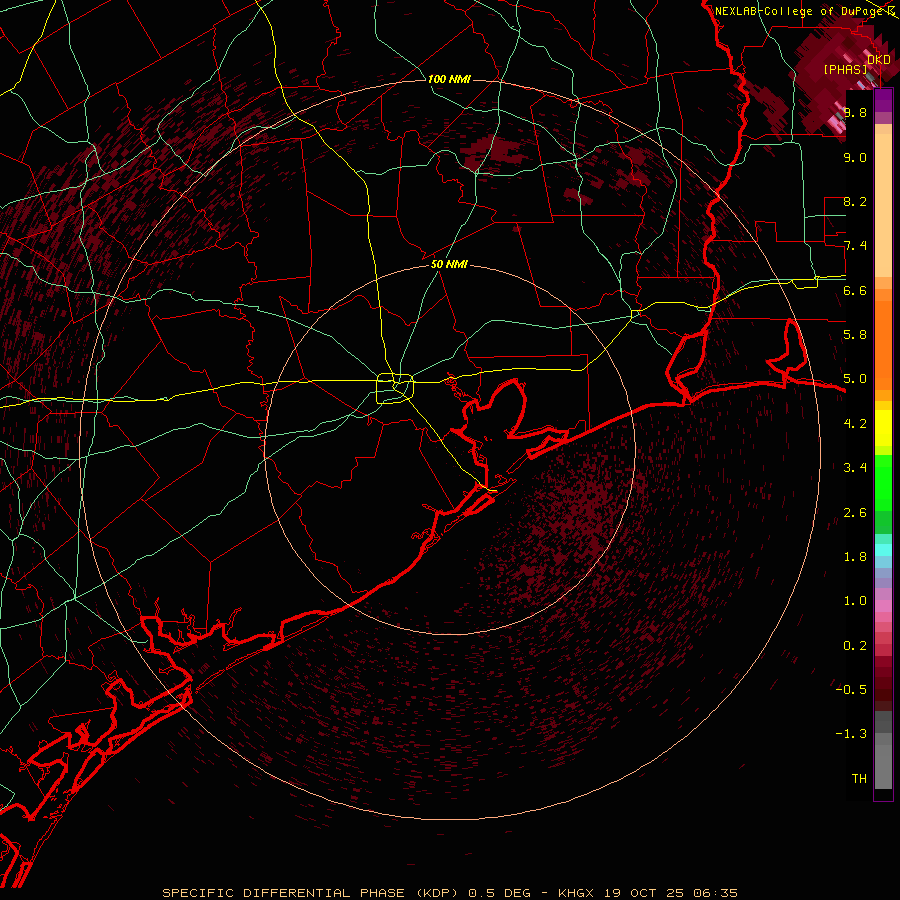Click the Specific Differential Phase caption text
The image size is (900, 900).
click(449, 893)
